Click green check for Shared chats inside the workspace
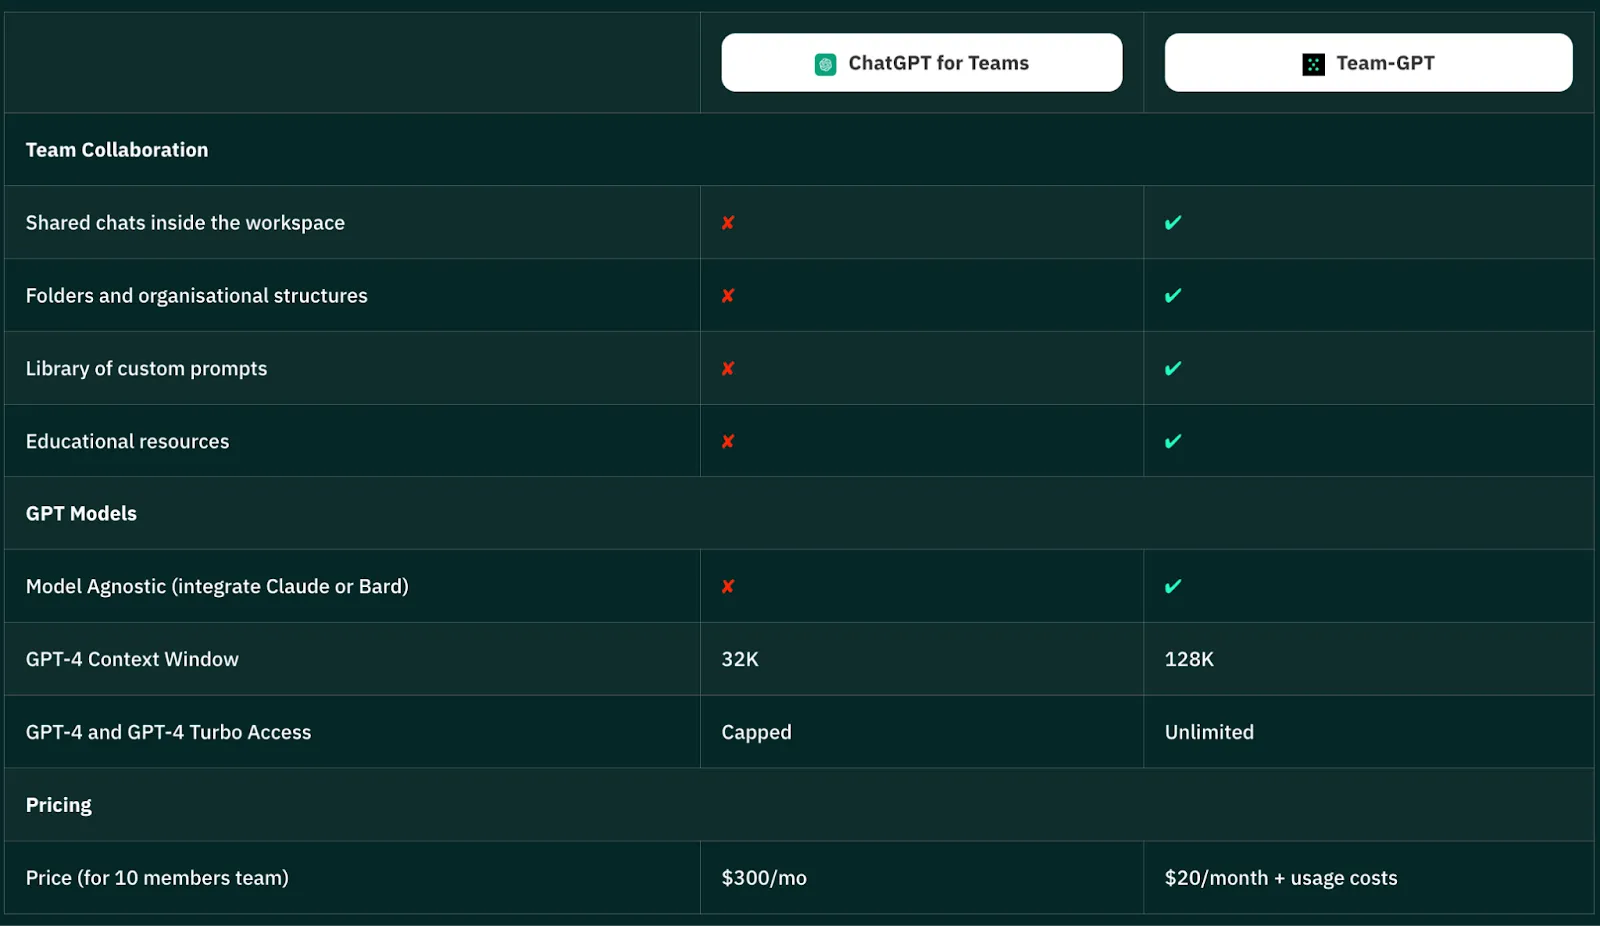Image resolution: width=1600 pixels, height=926 pixels. tap(1173, 222)
